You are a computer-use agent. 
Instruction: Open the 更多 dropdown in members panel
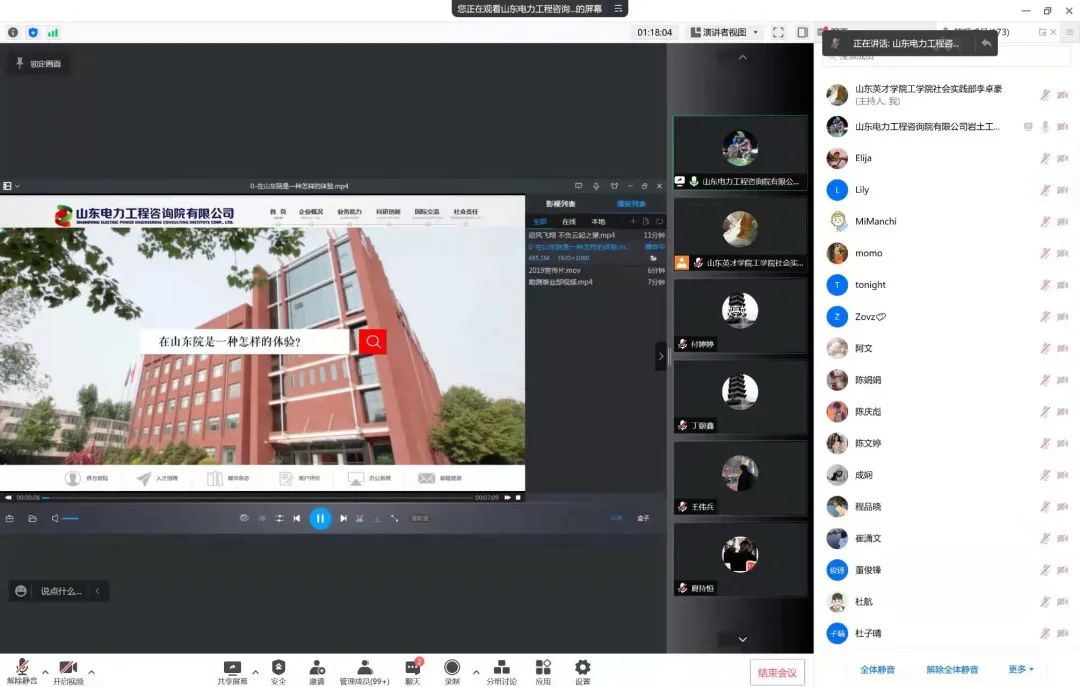click(1021, 669)
